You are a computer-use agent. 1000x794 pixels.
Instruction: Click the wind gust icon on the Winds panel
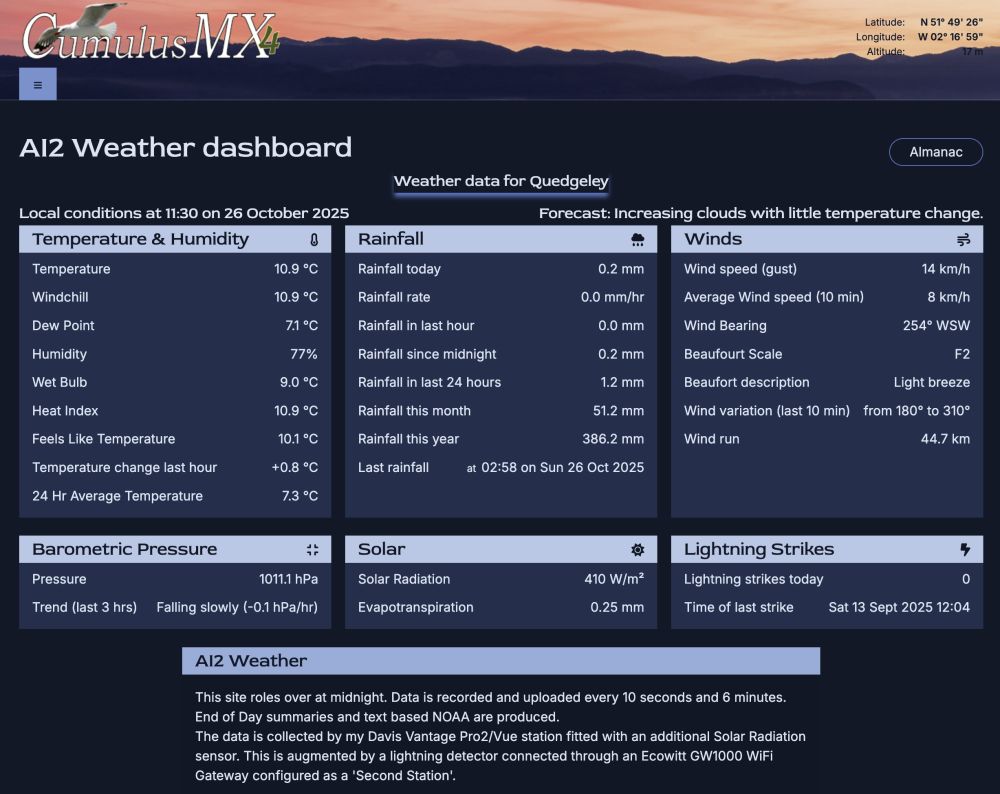coord(964,238)
